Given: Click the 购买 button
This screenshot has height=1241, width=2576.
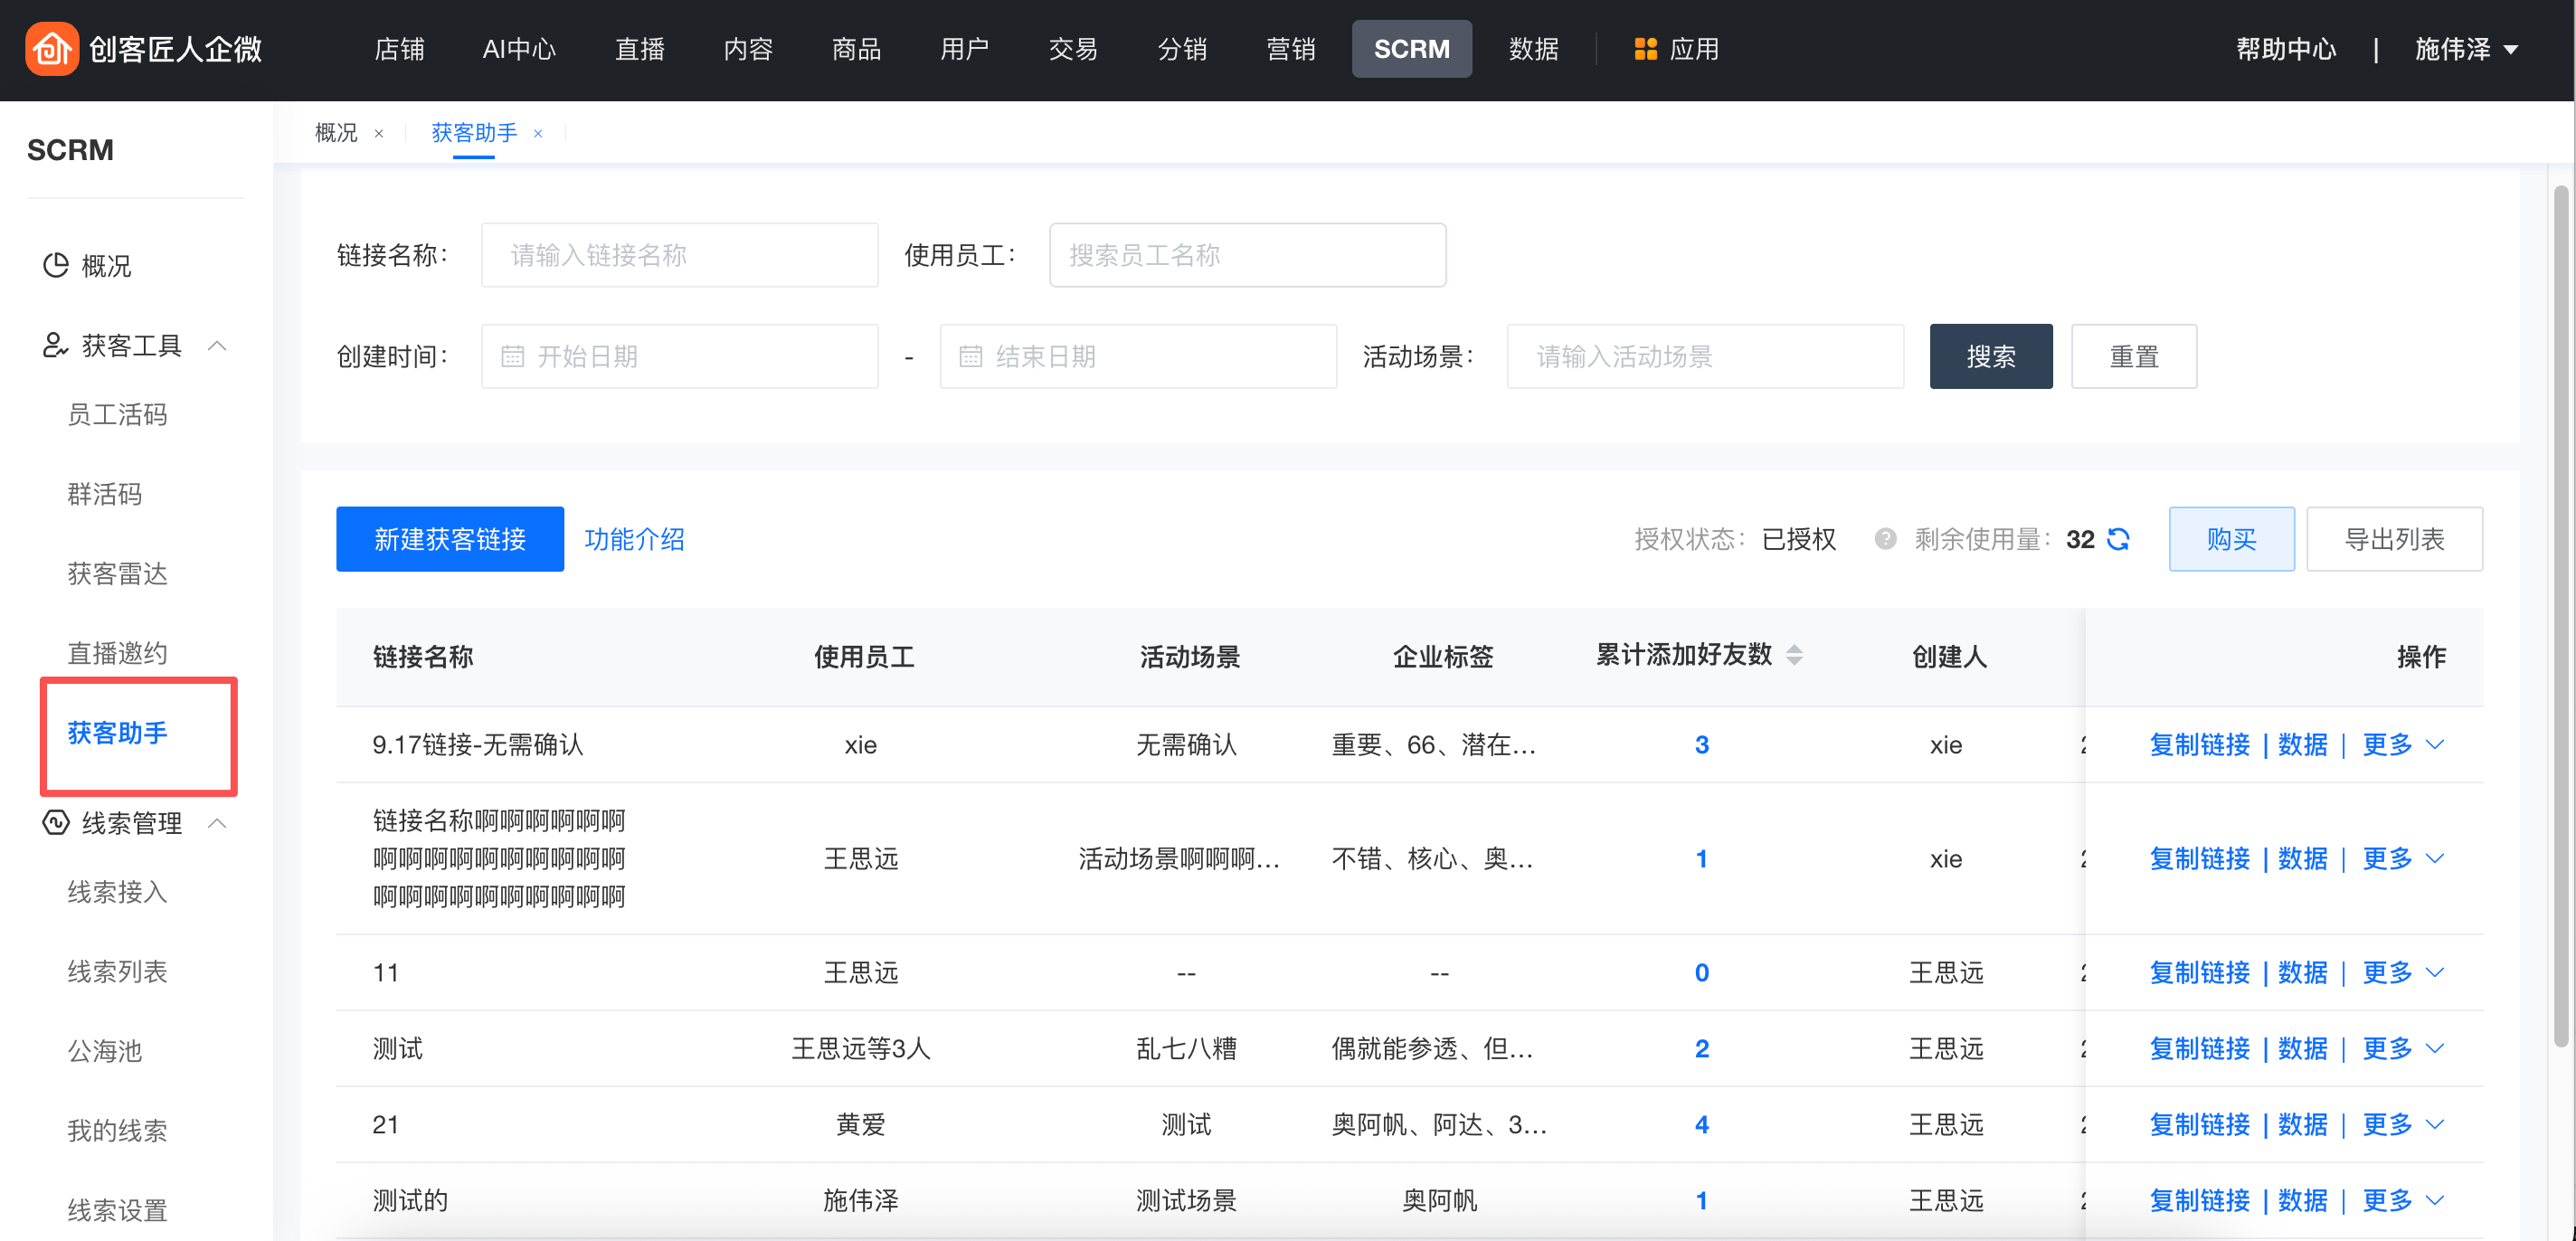Looking at the screenshot, I should click(2231, 539).
